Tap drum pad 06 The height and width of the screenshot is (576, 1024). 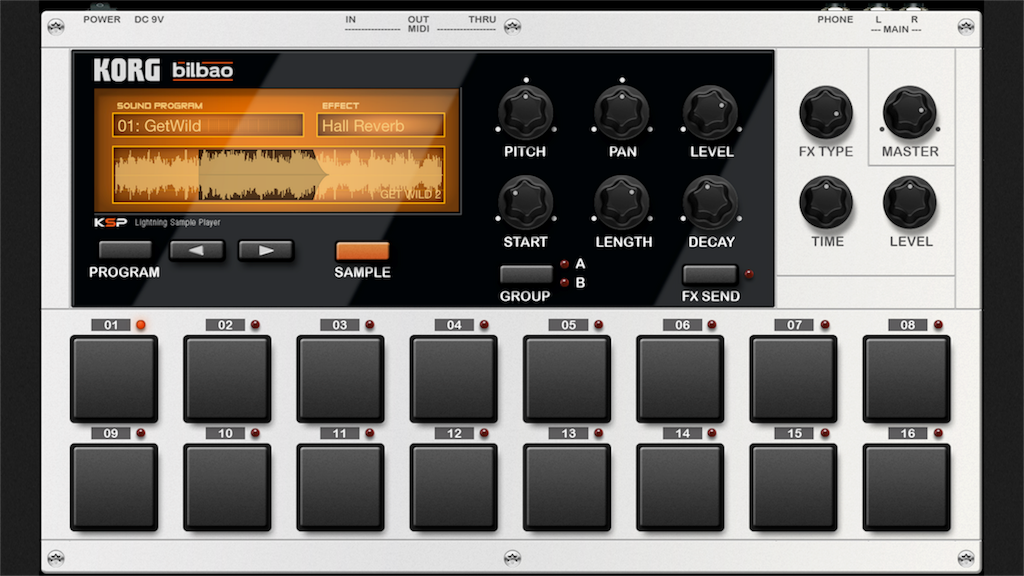680,379
